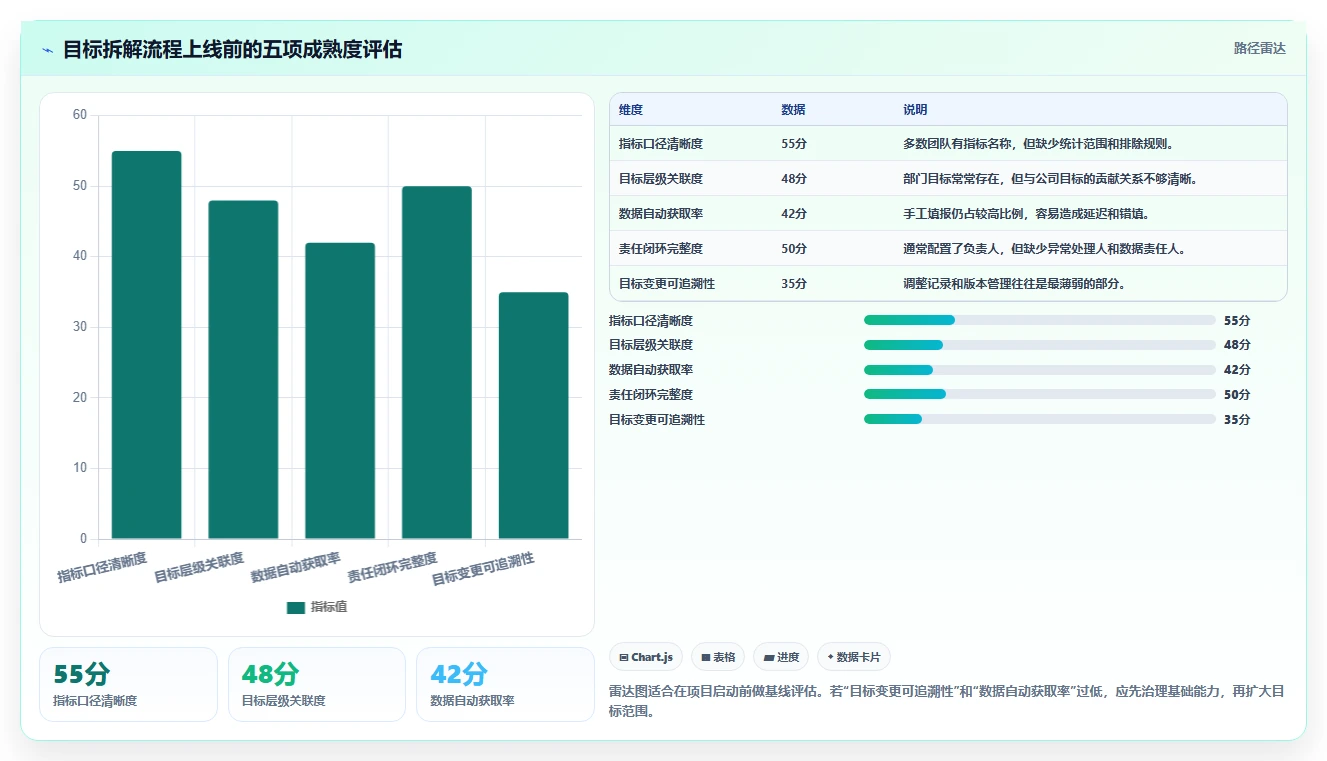Click the page title 目标拆解流程上线前的五项成熟度评估
The height and width of the screenshot is (761, 1327).
point(233,50)
